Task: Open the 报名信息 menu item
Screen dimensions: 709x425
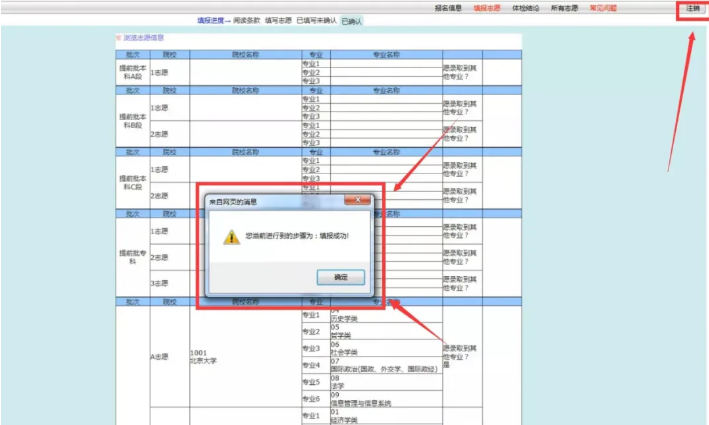Action: [x=448, y=8]
